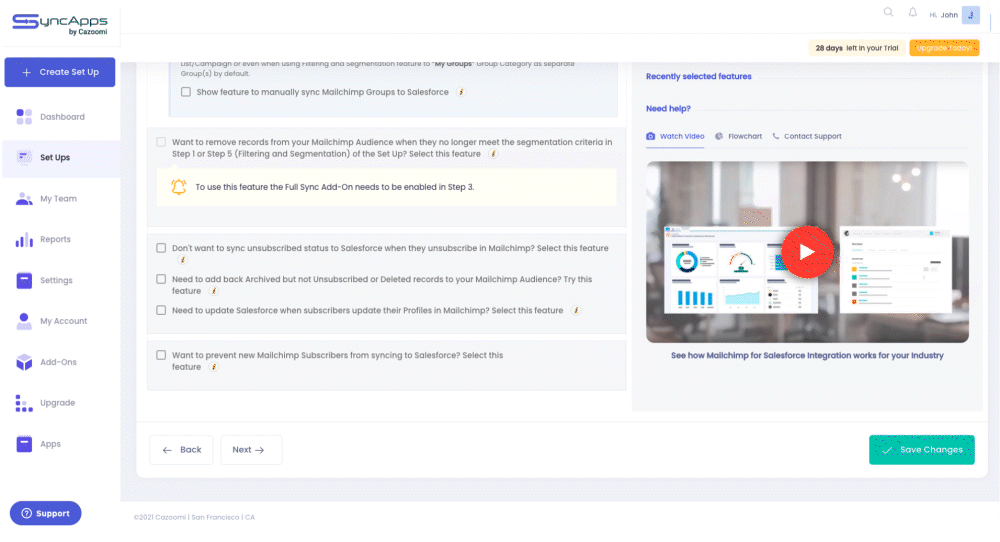
Task: Play the Mailchimp for Salesforce video
Action: [807, 252]
